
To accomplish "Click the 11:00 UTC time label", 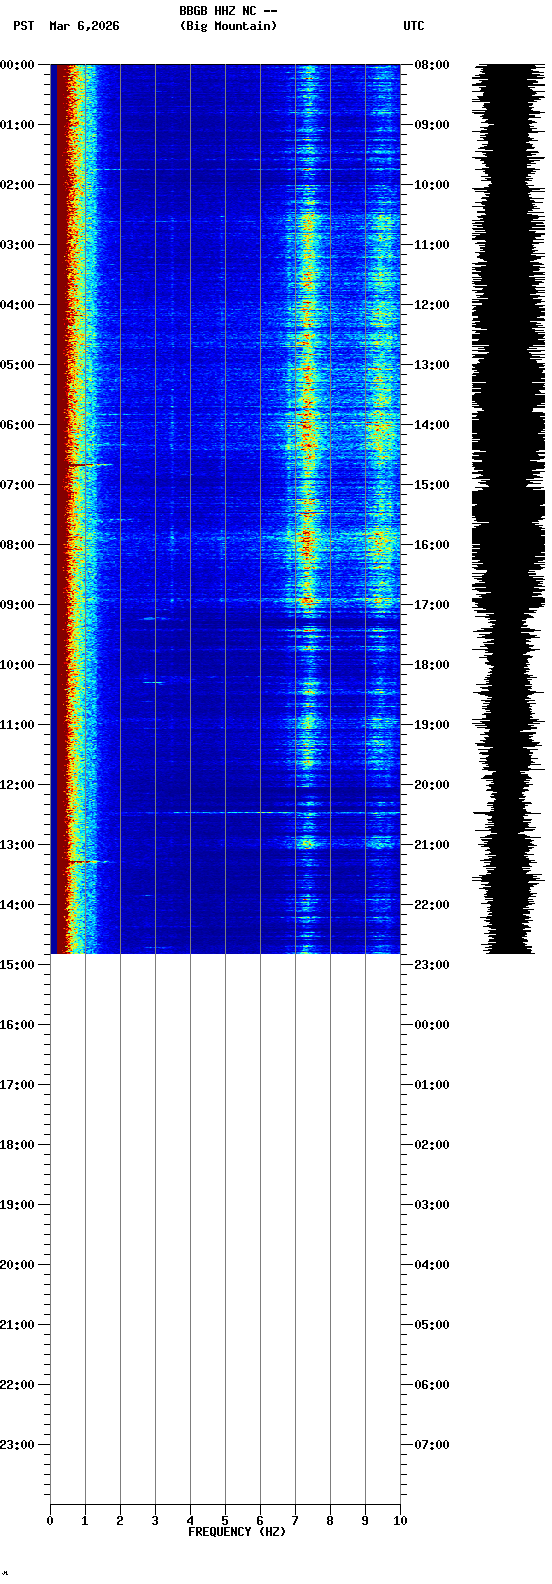I will tap(432, 245).
